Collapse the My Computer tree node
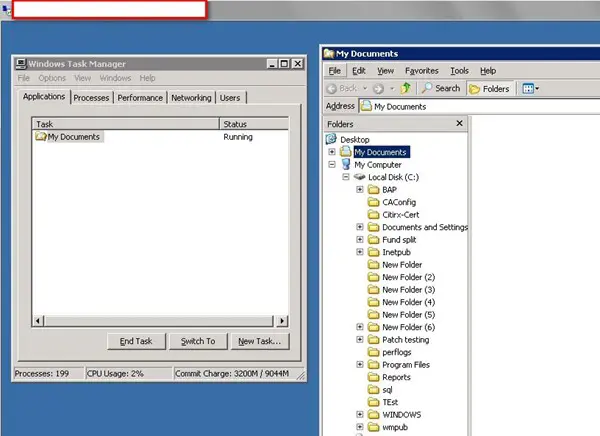 pos(332,164)
